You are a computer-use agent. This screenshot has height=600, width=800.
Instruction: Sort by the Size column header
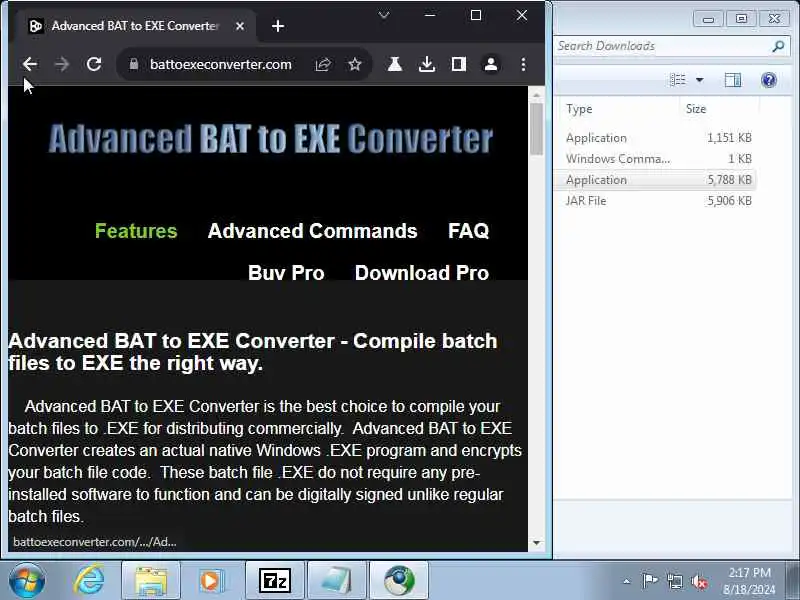[695, 109]
